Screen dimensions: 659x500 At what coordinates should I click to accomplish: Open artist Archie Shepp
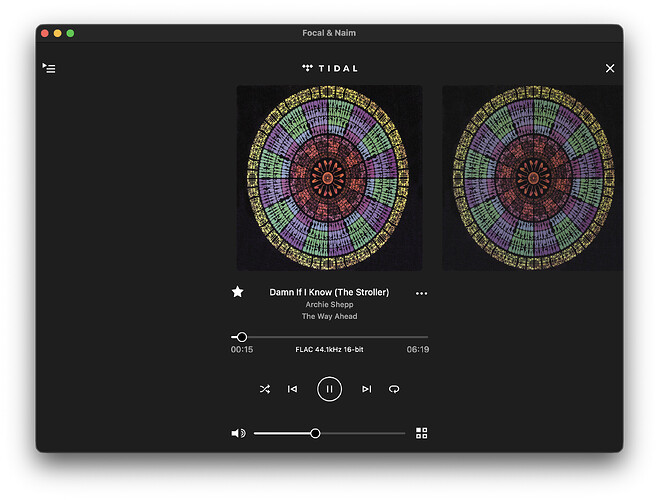pyautogui.click(x=330, y=304)
